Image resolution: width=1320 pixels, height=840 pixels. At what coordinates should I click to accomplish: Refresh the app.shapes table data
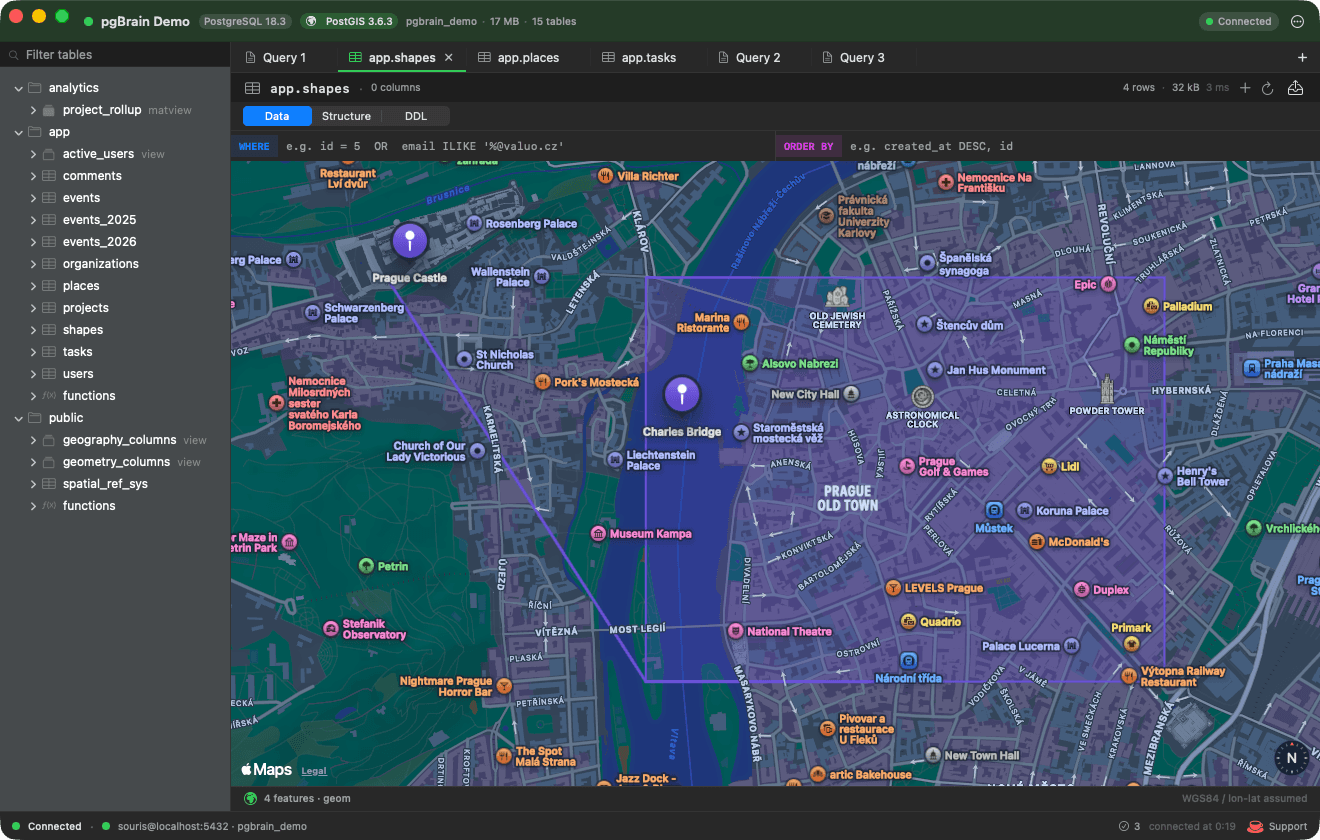tap(1268, 88)
